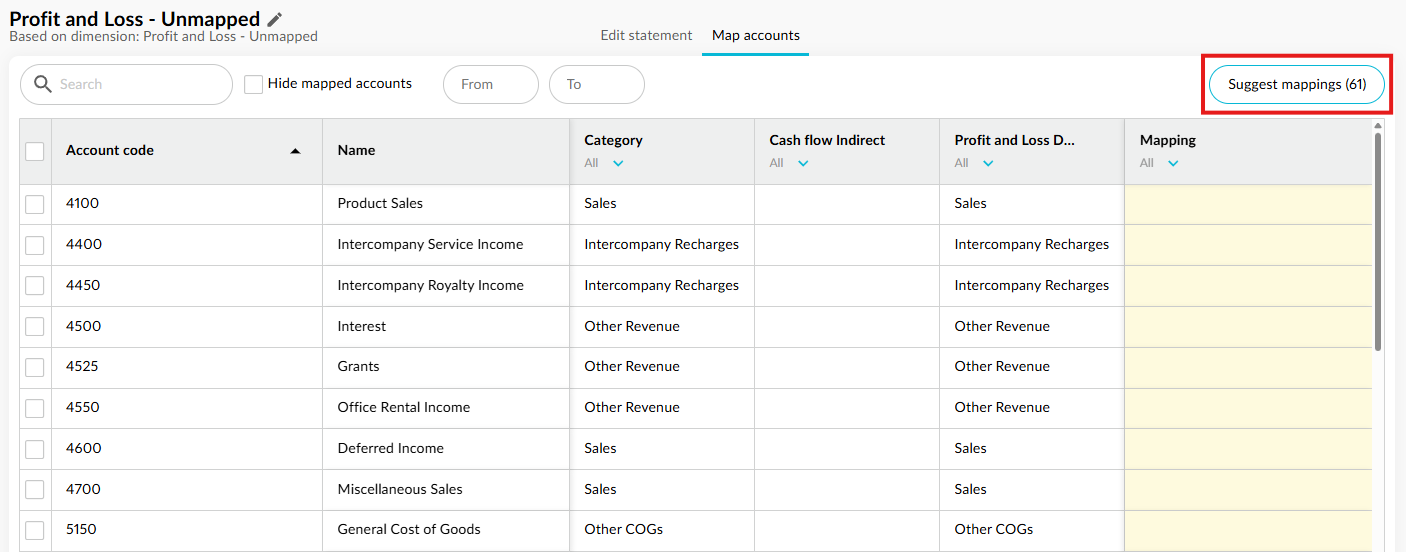Image resolution: width=1406 pixels, height=552 pixels.
Task: Click the yellow Mapping cell for Product Sales
Action: point(1248,204)
